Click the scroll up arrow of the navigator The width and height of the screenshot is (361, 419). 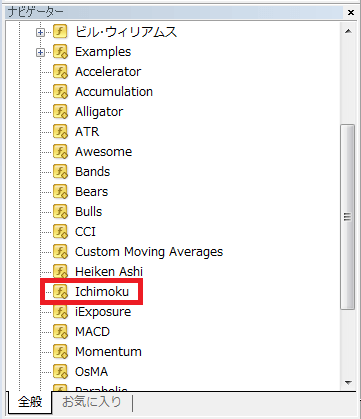click(348, 31)
